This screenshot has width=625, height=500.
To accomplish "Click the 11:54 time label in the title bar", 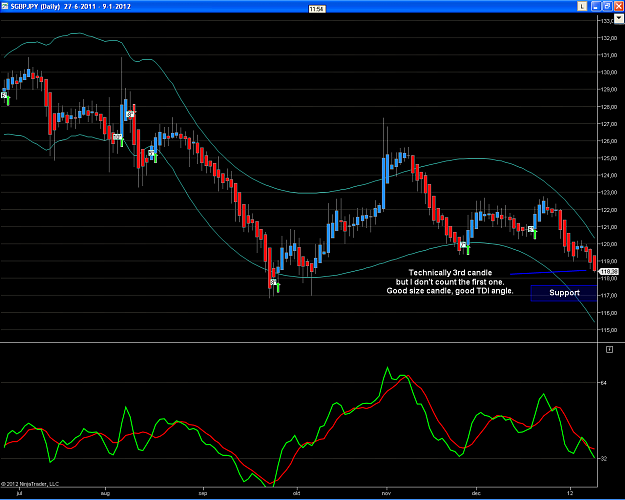I will tap(316, 9).
